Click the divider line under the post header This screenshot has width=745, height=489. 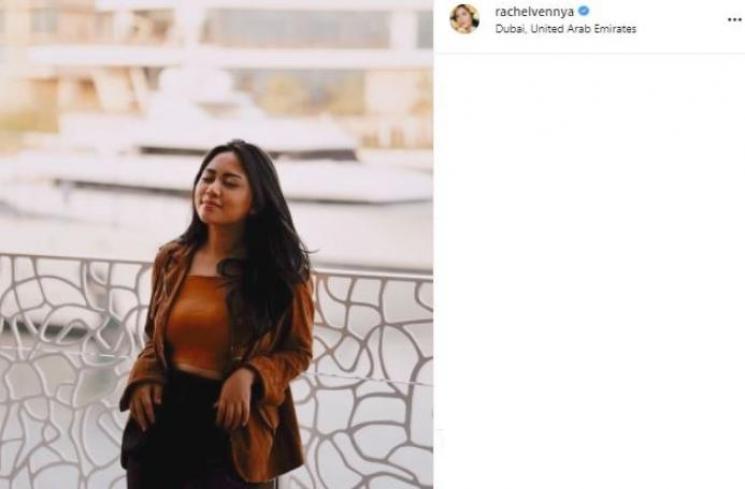click(x=589, y=54)
